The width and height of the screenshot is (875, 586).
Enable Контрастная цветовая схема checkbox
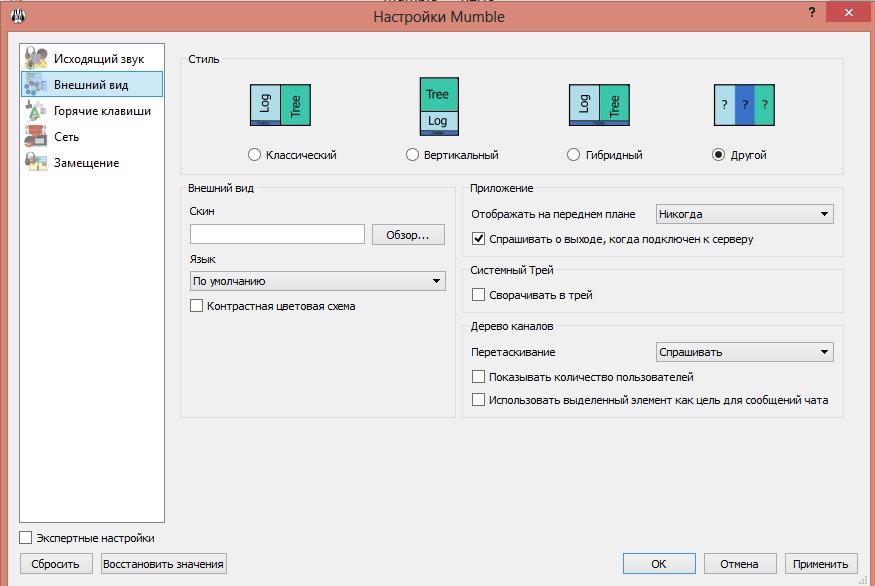tap(196, 306)
